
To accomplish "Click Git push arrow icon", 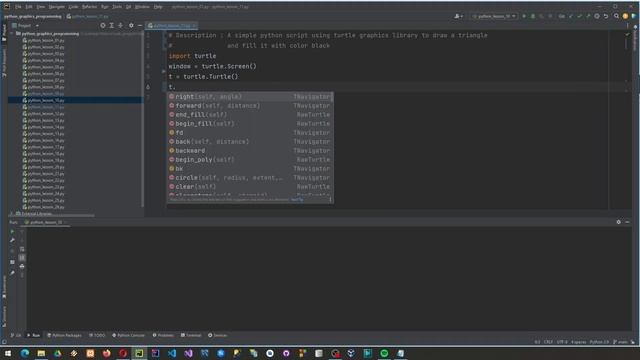I will (588, 16).
